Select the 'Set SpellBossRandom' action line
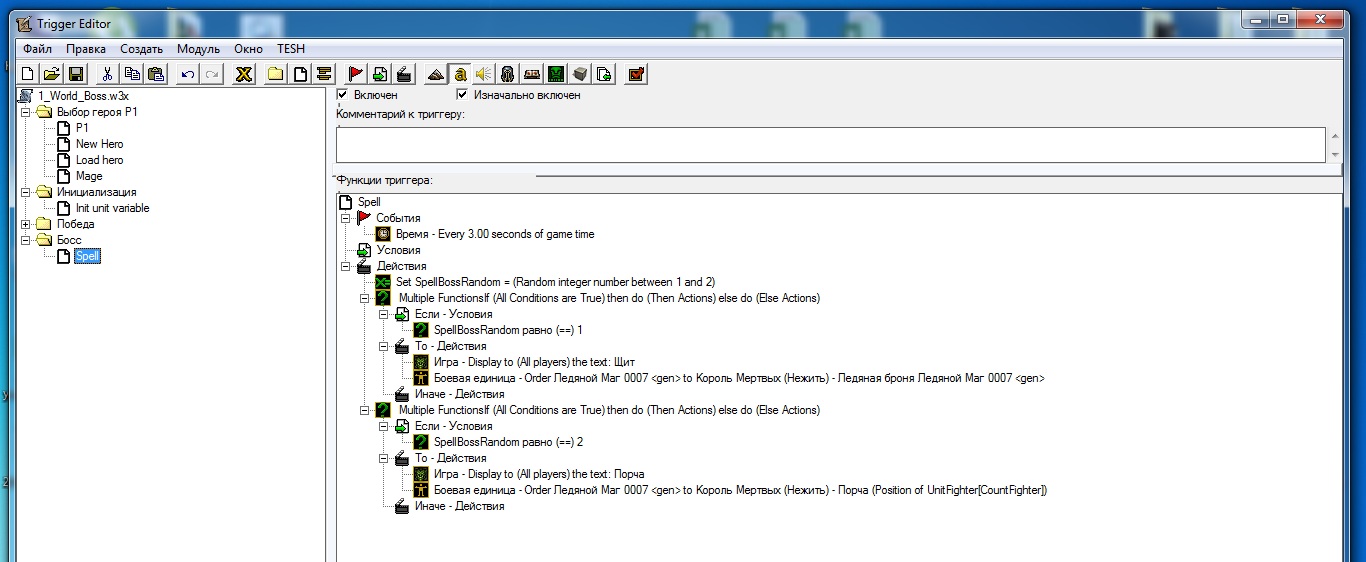 [555, 282]
